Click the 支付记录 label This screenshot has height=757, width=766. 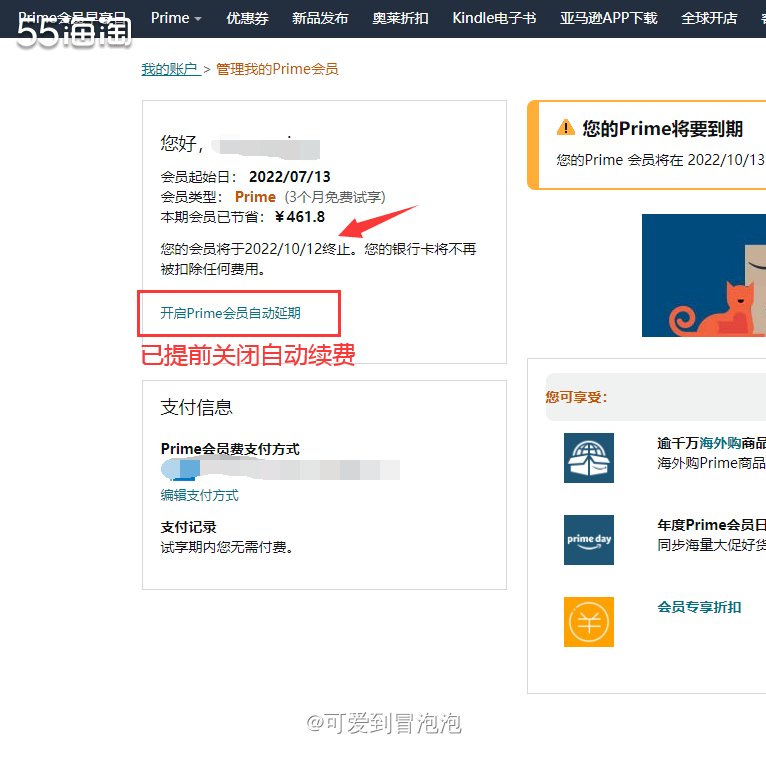189,527
